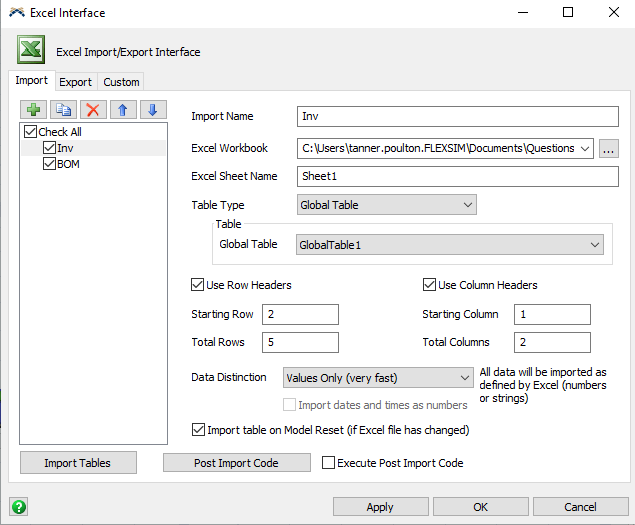The width and height of the screenshot is (635, 525).
Task: Disable Use Row Headers option
Action: [197, 285]
